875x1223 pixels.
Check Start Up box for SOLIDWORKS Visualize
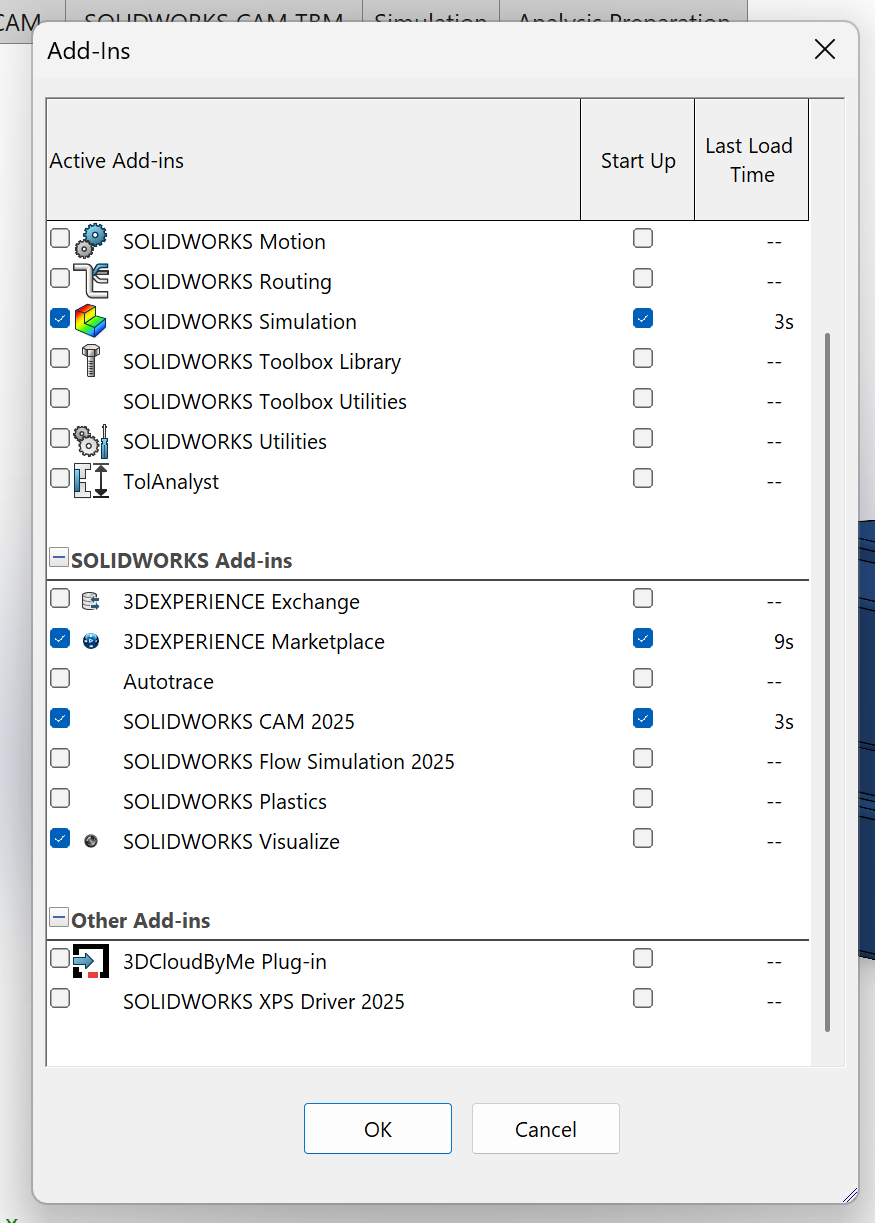click(643, 838)
